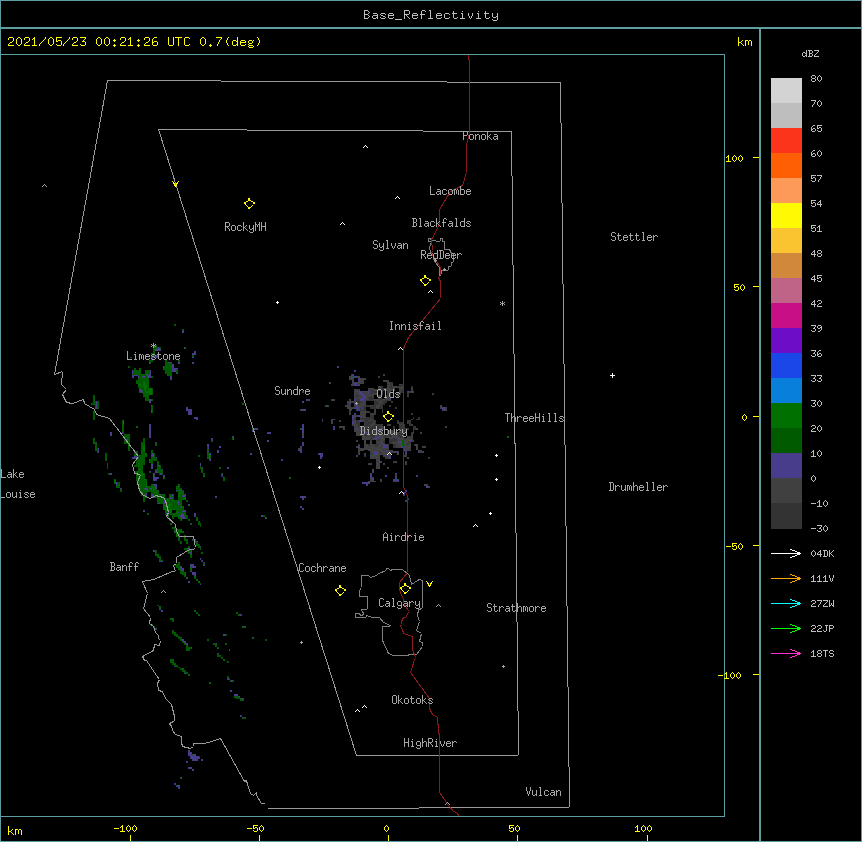862x842 pixels.
Task: Click the orange 111V arrow legend
Action: pyautogui.click(x=786, y=578)
